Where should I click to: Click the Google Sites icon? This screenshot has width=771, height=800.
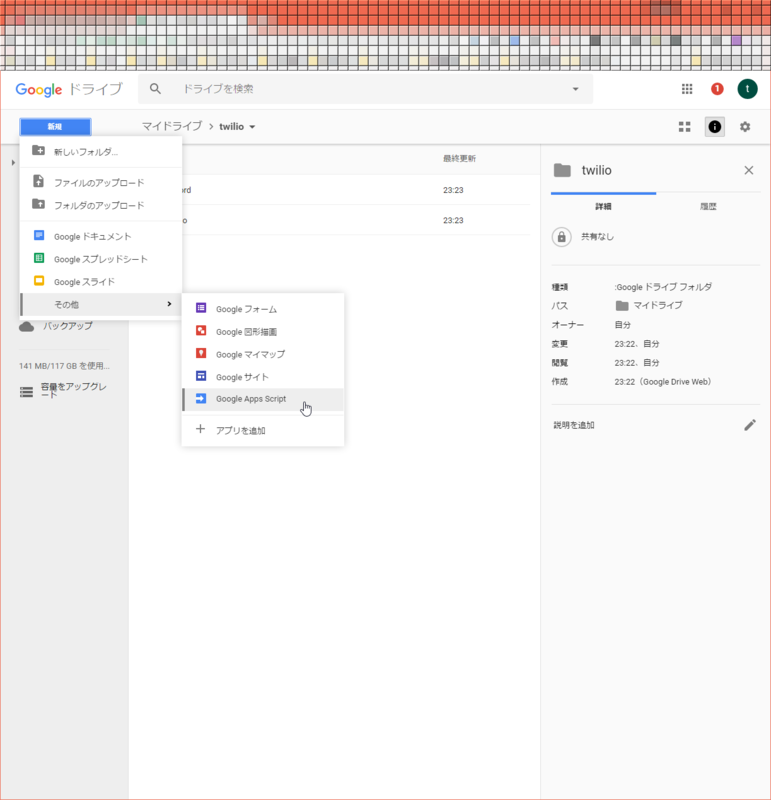pyautogui.click(x=201, y=376)
